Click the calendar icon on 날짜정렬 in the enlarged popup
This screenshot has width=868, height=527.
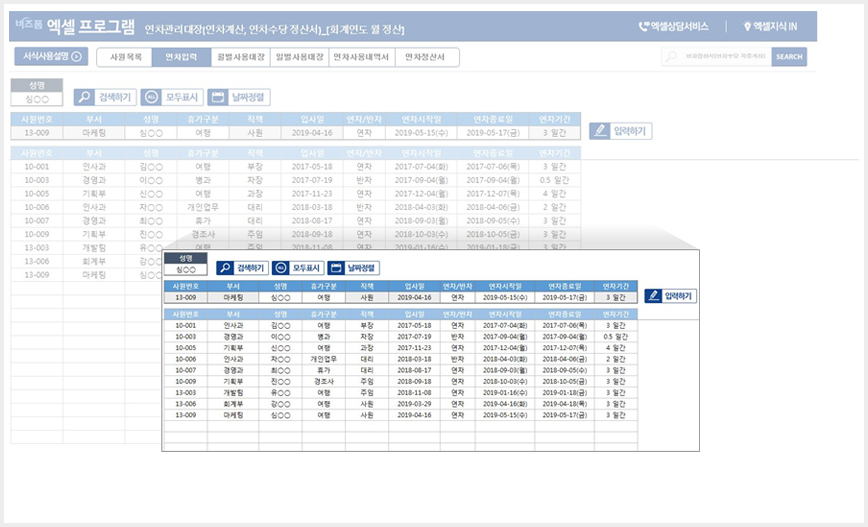pyautogui.click(x=337, y=268)
